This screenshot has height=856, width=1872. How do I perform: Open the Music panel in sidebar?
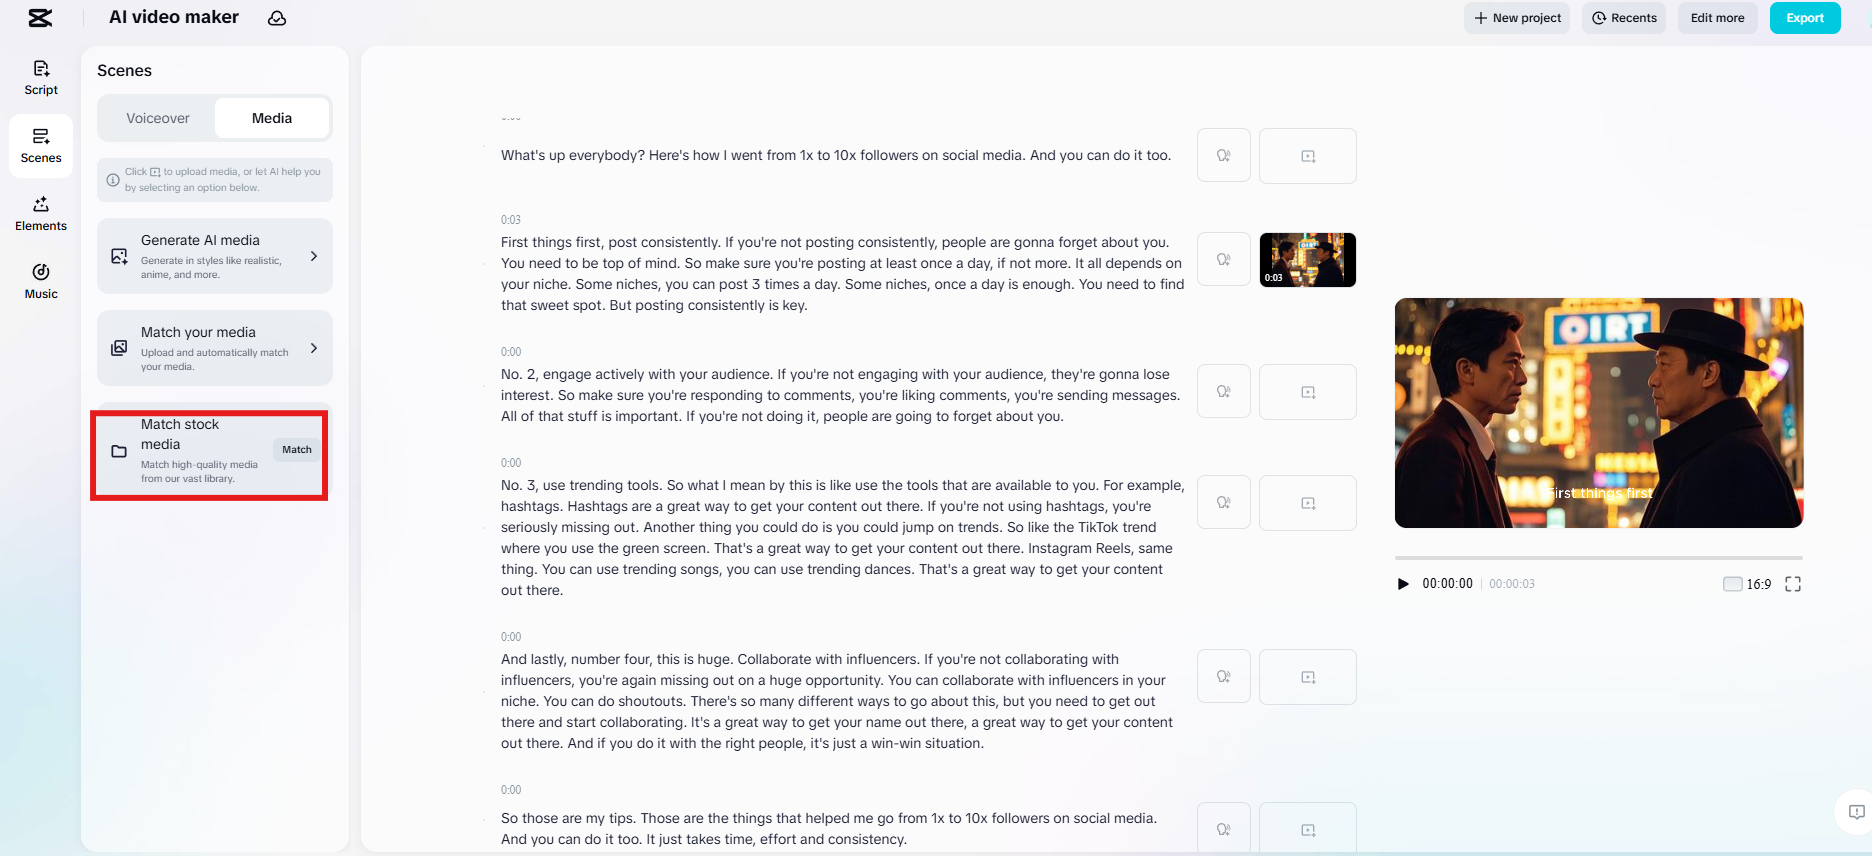tap(41, 281)
